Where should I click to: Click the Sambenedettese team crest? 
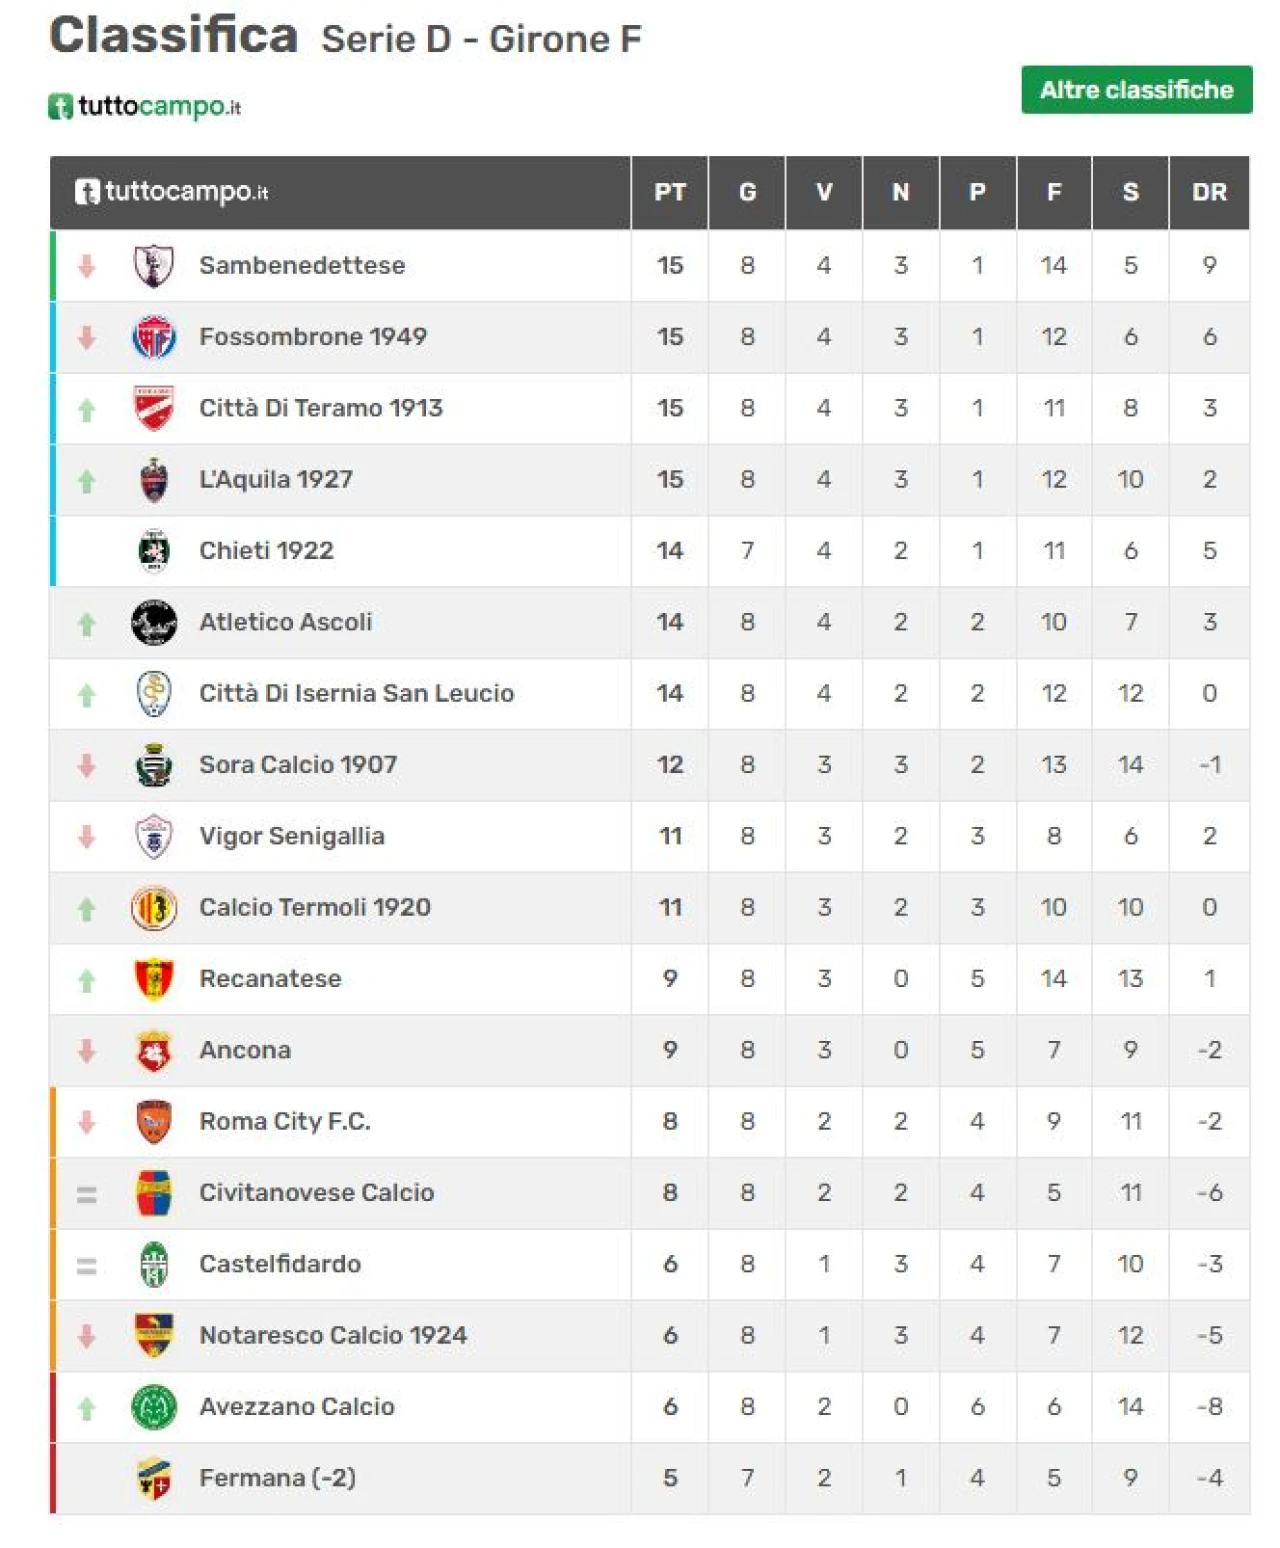(x=154, y=266)
